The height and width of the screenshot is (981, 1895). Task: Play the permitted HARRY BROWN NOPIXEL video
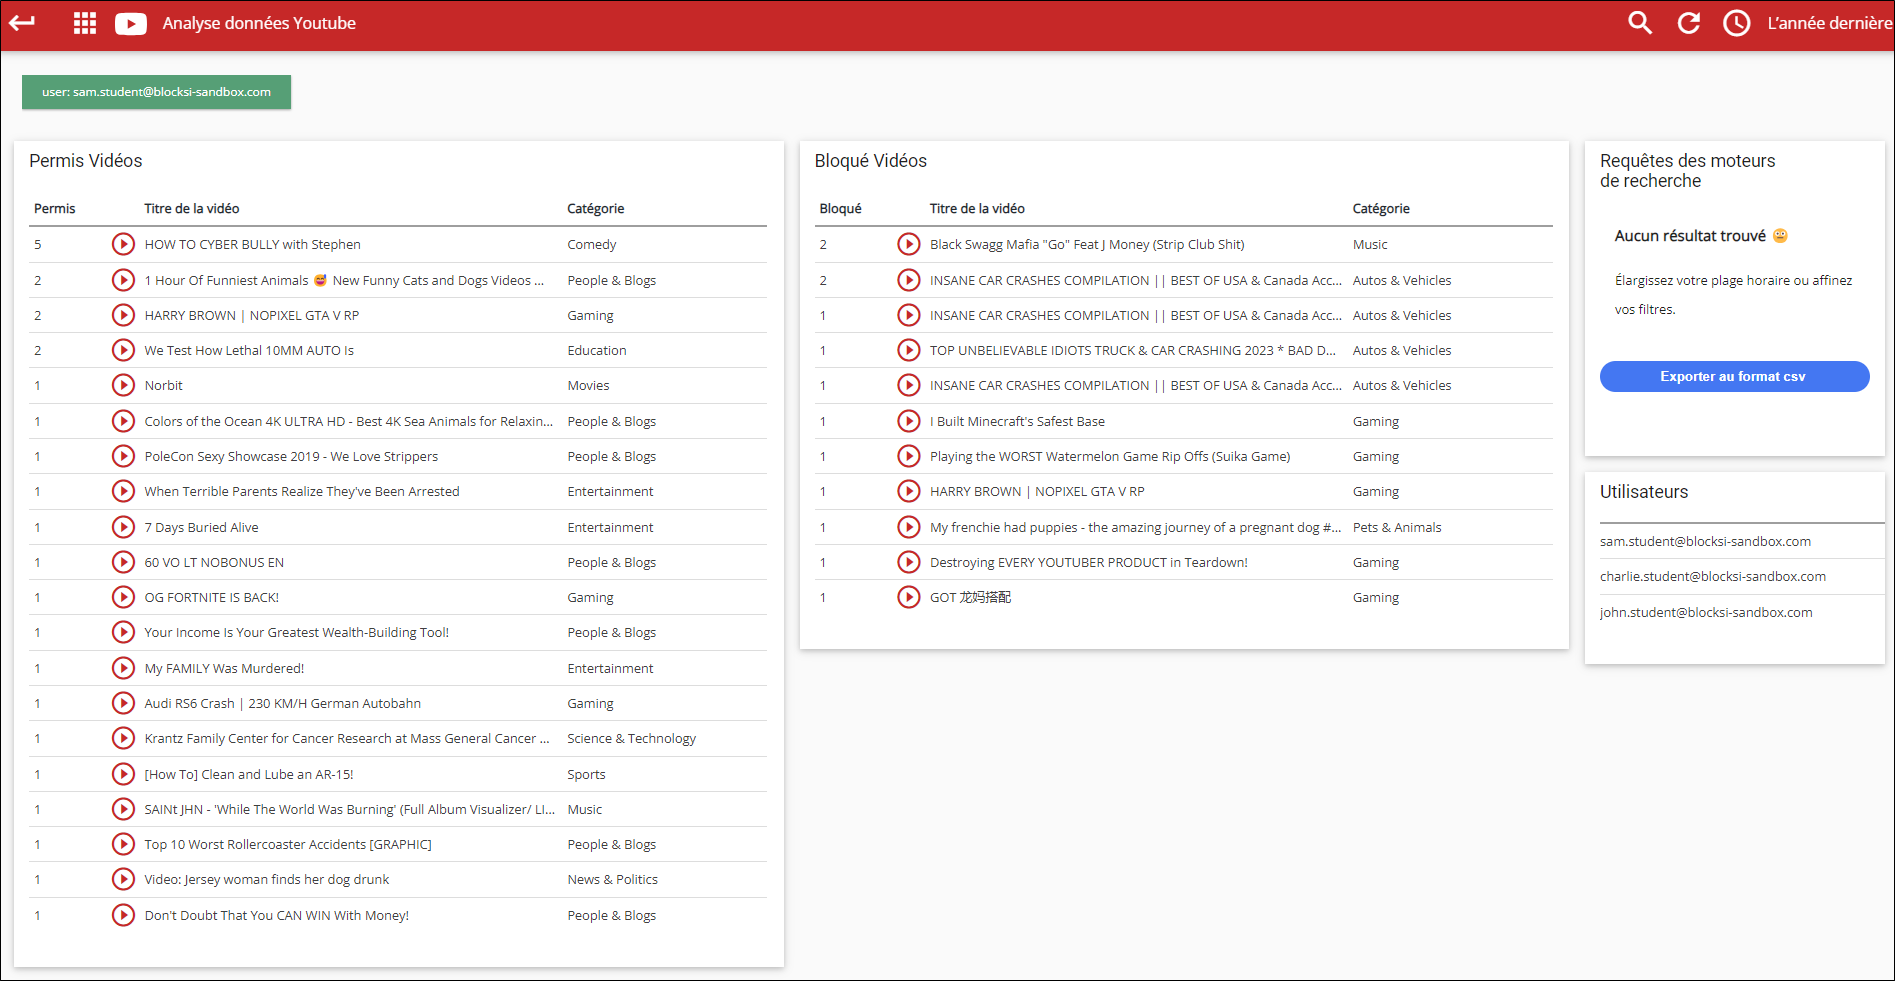click(123, 315)
